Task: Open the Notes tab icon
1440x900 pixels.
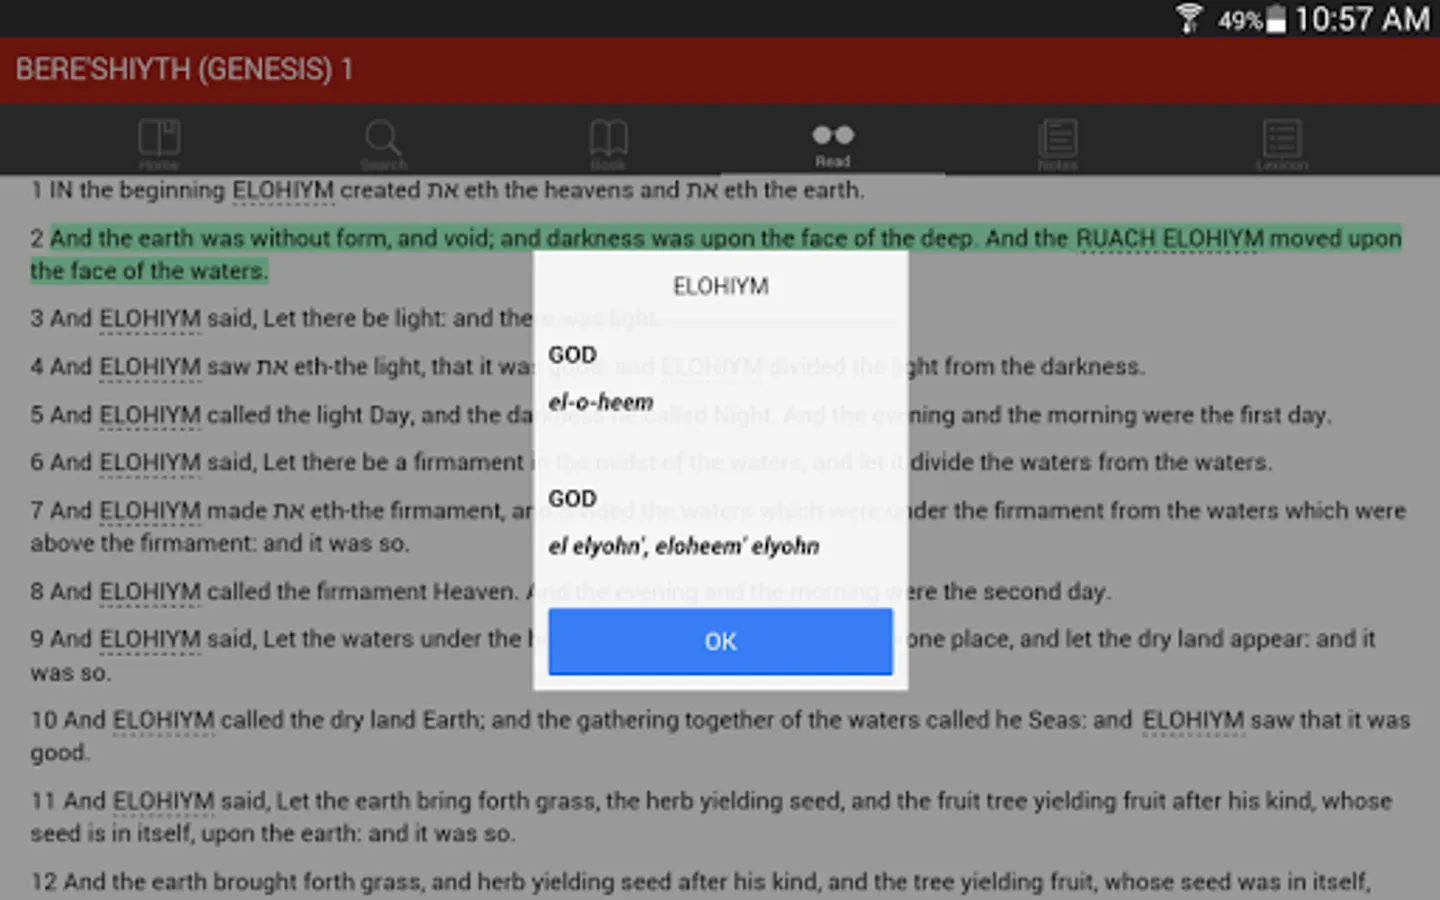Action: click(1057, 144)
